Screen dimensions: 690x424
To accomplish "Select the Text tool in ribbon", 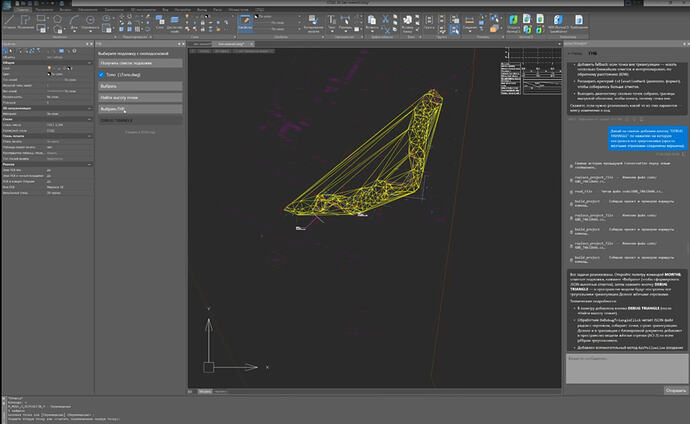I will click(331, 21).
